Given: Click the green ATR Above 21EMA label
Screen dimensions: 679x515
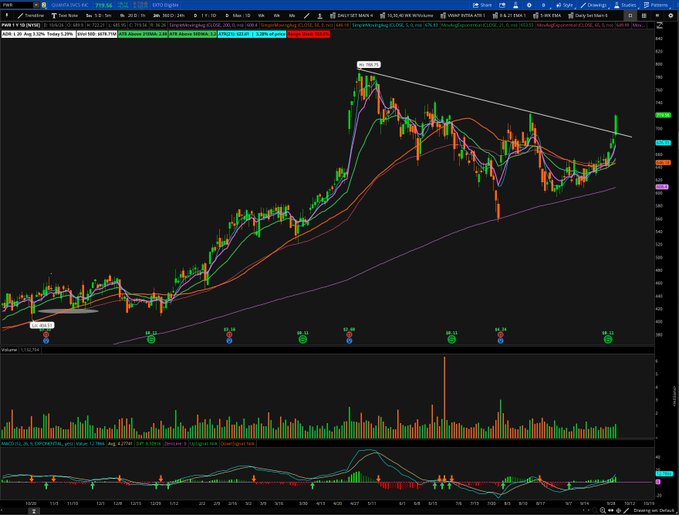Looking at the screenshot, I should click(143, 34).
